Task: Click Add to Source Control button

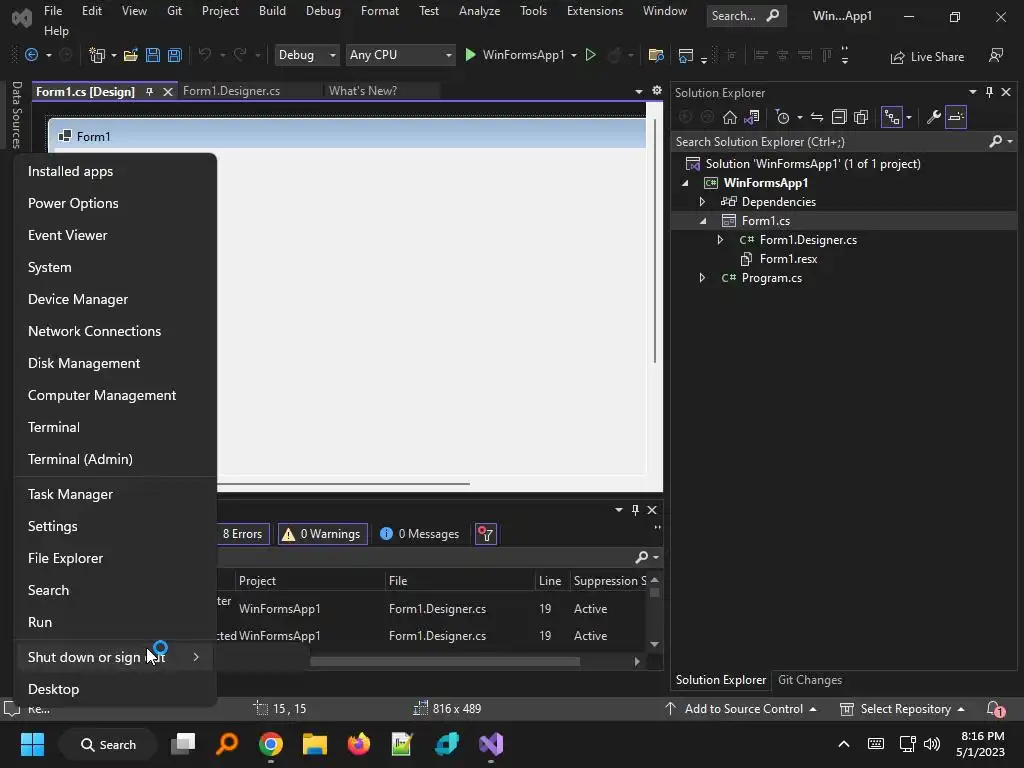Action: click(x=742, y=709)
